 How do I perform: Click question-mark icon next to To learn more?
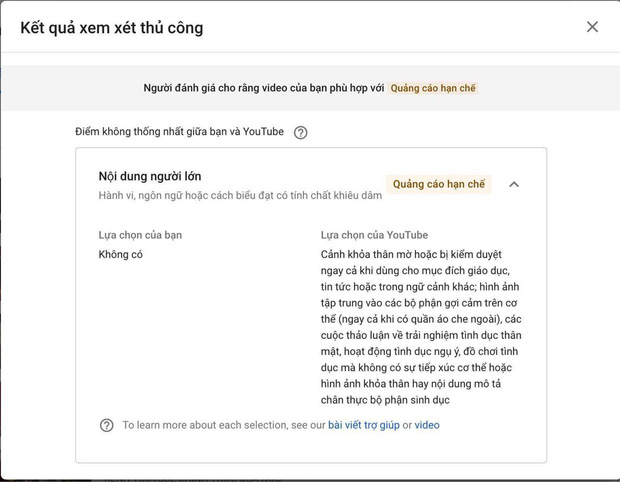tap(107, 425)
